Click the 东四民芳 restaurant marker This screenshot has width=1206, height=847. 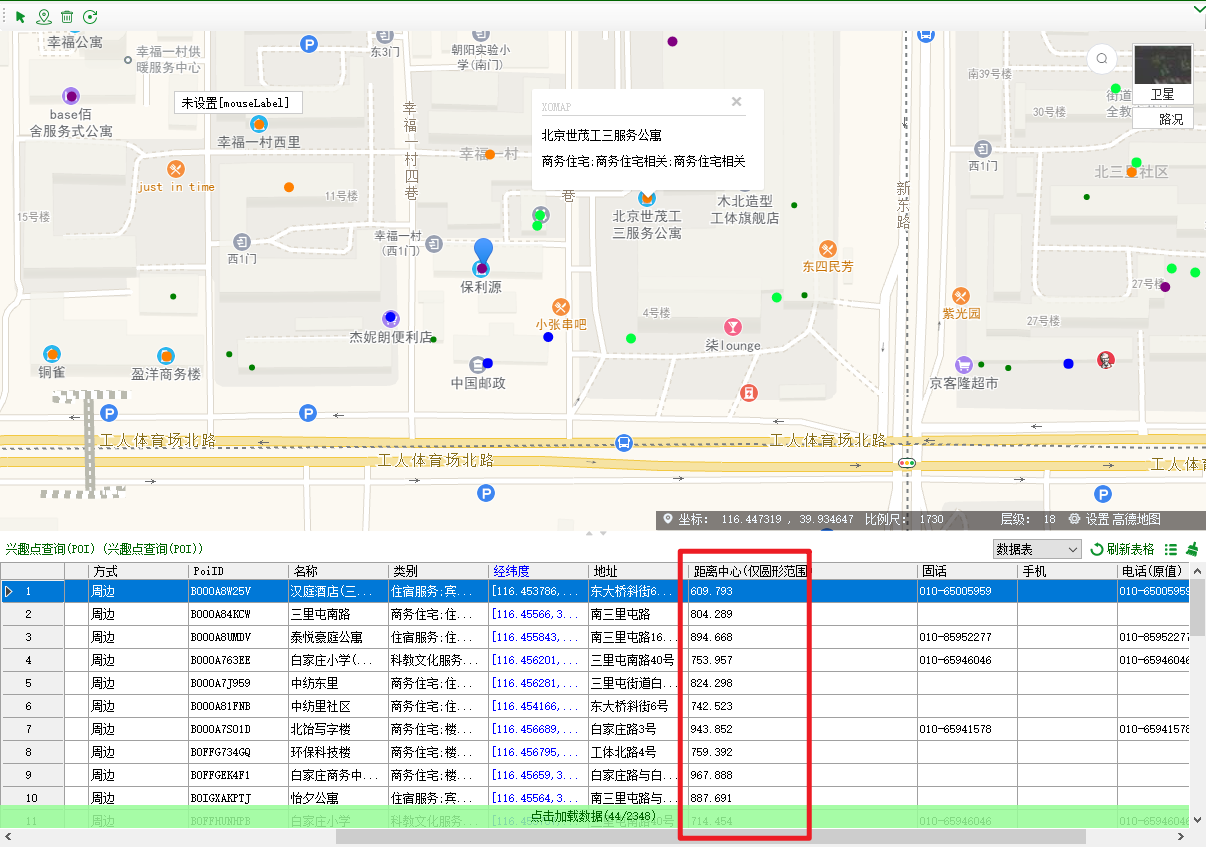tap(827, 249)
